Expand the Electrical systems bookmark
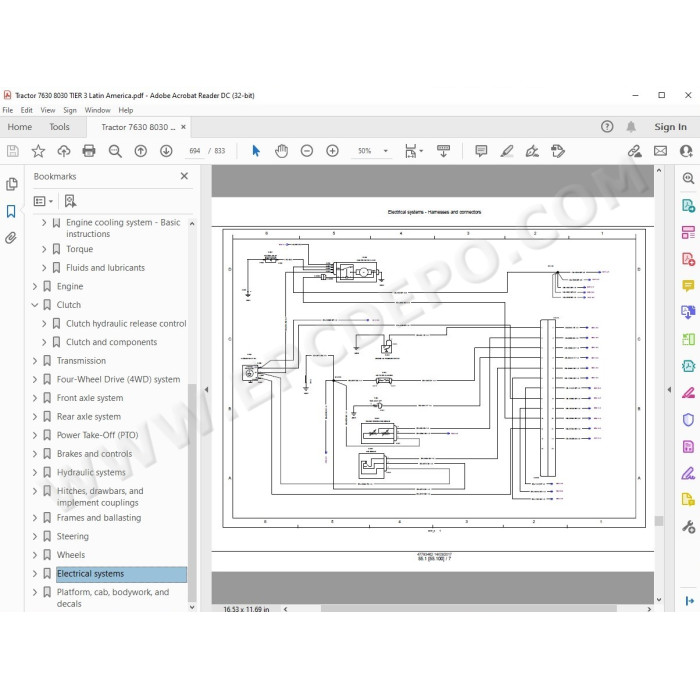Viewport: 700px width, 700px height. (x=35, y=574)
